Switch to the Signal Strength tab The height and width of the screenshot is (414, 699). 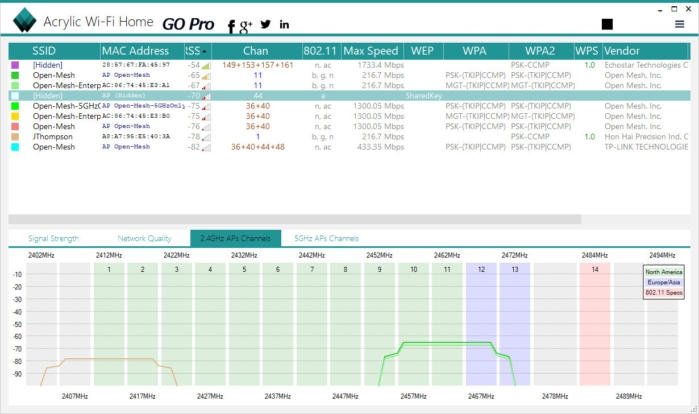[53, 238]
